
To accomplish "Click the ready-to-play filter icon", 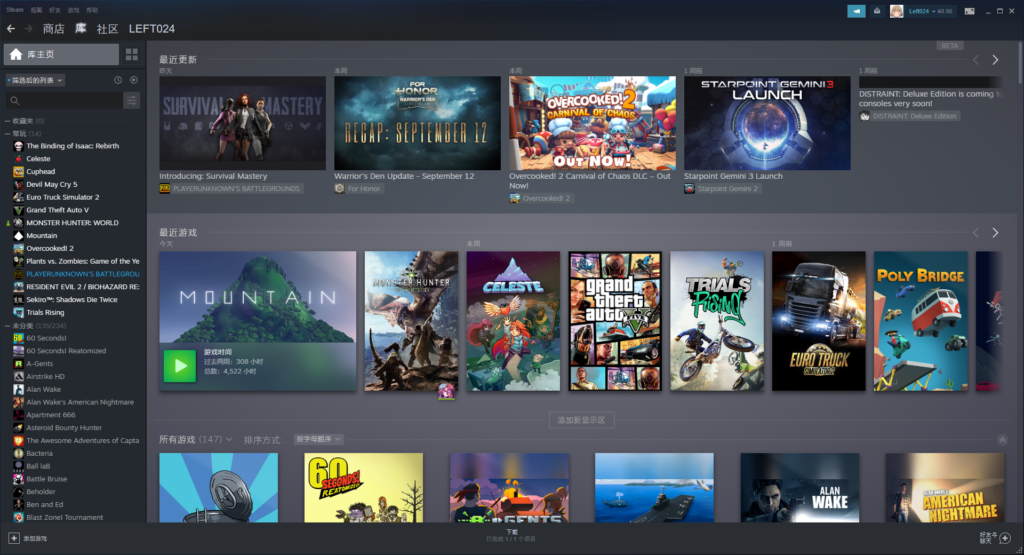I will click(134, 80).
